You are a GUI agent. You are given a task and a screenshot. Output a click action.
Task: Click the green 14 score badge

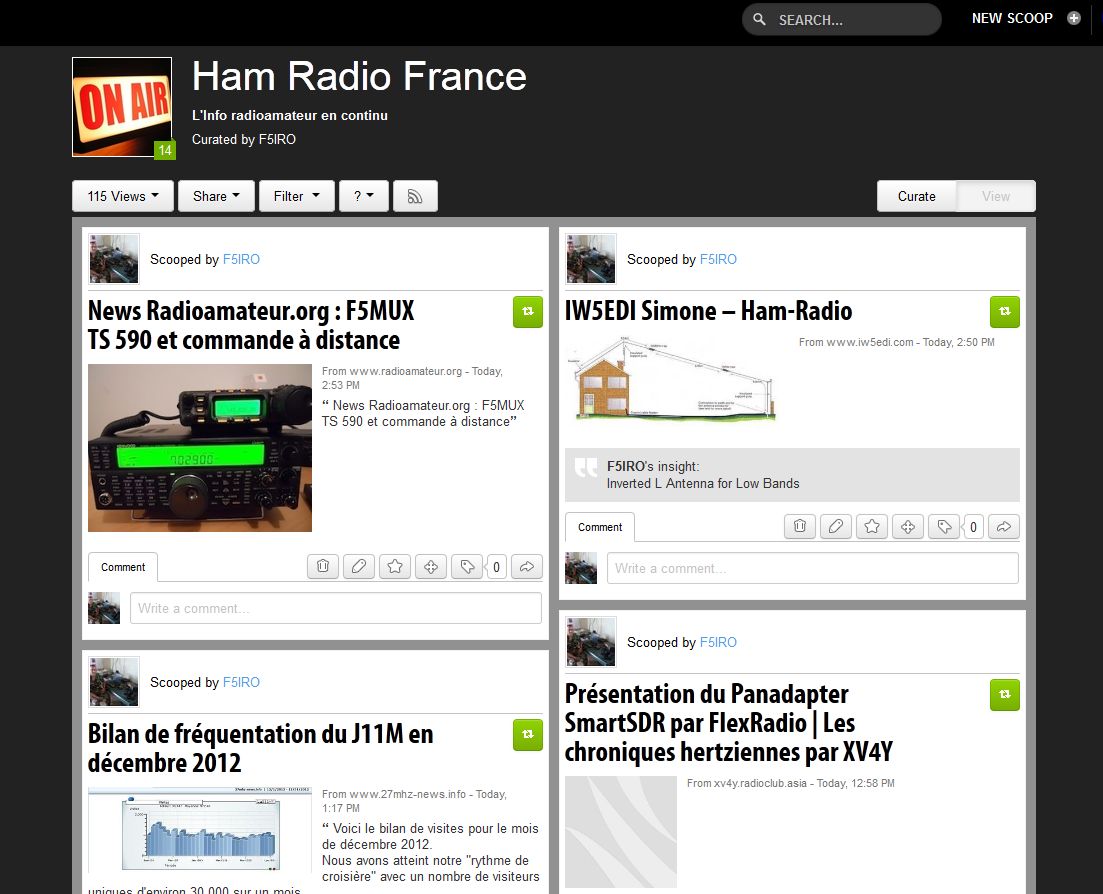coord(165,150)
